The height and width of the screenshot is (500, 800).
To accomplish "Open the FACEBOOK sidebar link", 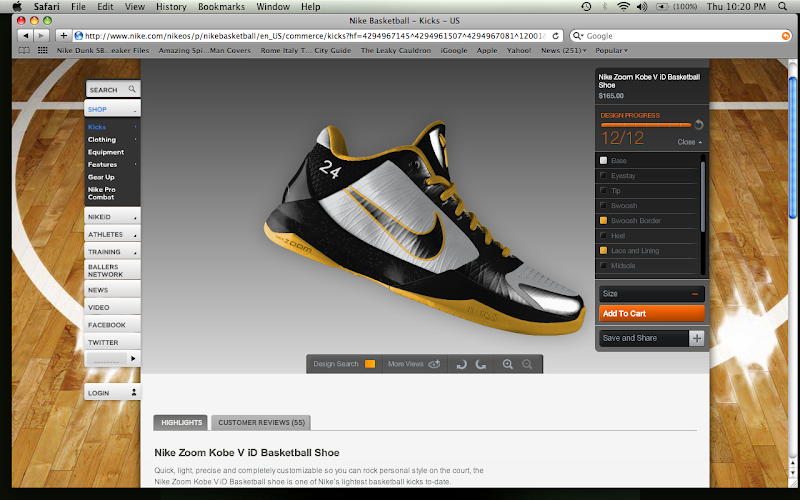I will coord(112,324).
